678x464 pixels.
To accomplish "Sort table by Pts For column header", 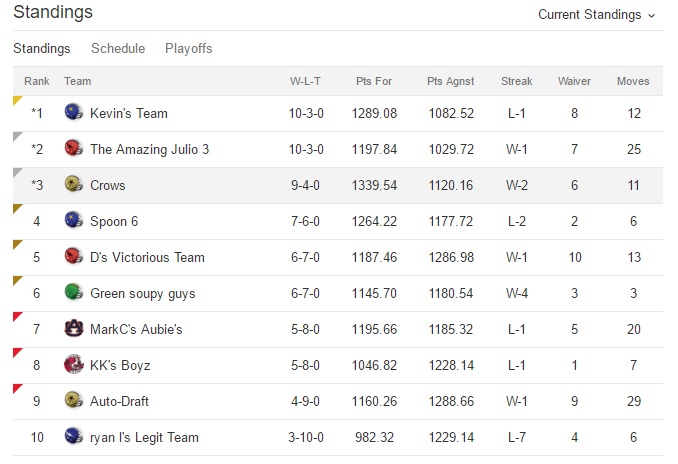I will click(374, 81).
